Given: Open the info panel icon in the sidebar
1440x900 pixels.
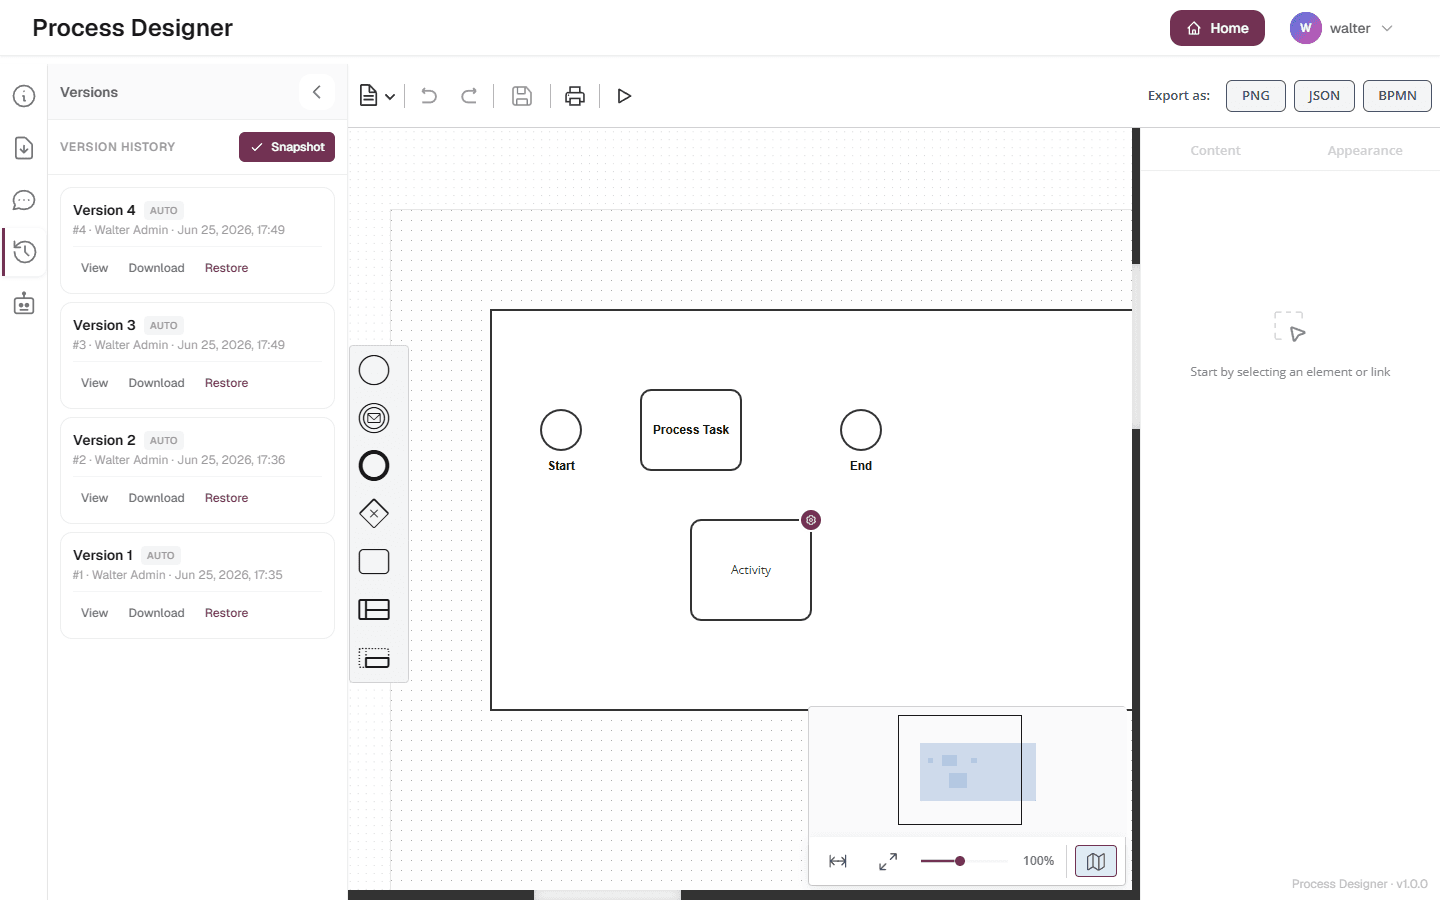Looking at the screenshot, I should (x=24, y=96).
